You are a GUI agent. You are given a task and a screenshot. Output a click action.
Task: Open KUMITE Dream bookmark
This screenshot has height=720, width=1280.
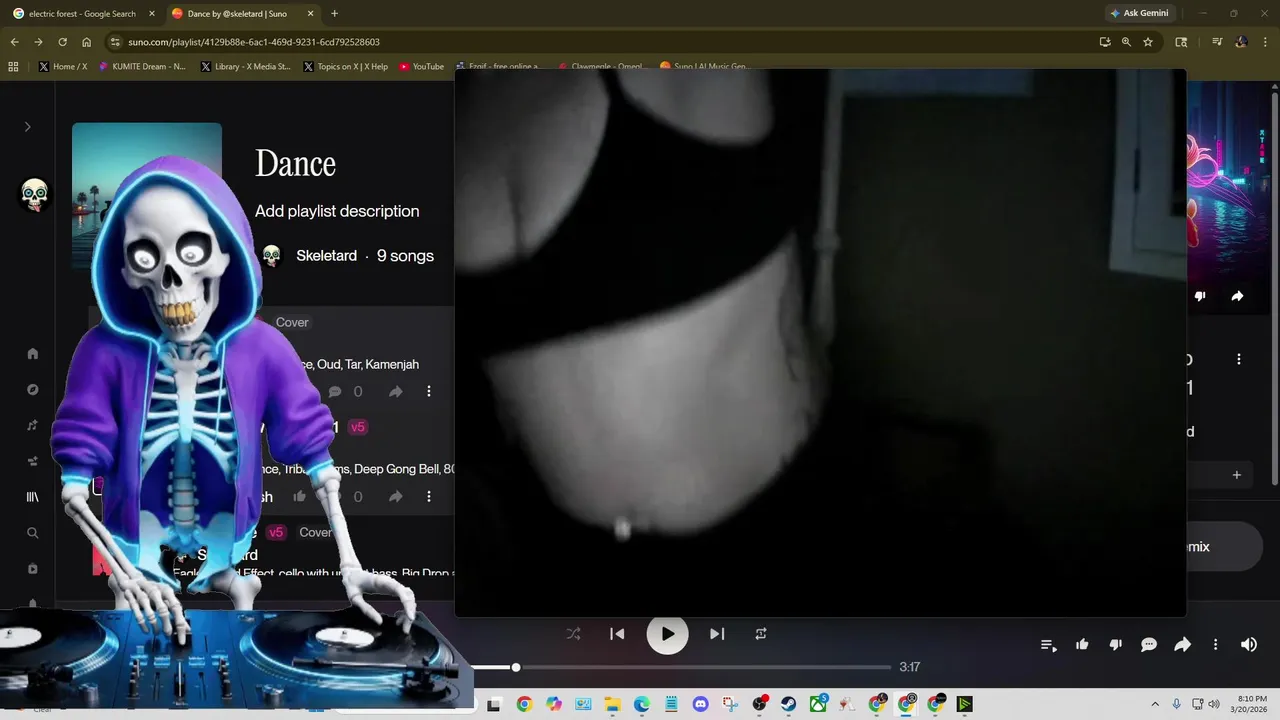pos(142,67)
